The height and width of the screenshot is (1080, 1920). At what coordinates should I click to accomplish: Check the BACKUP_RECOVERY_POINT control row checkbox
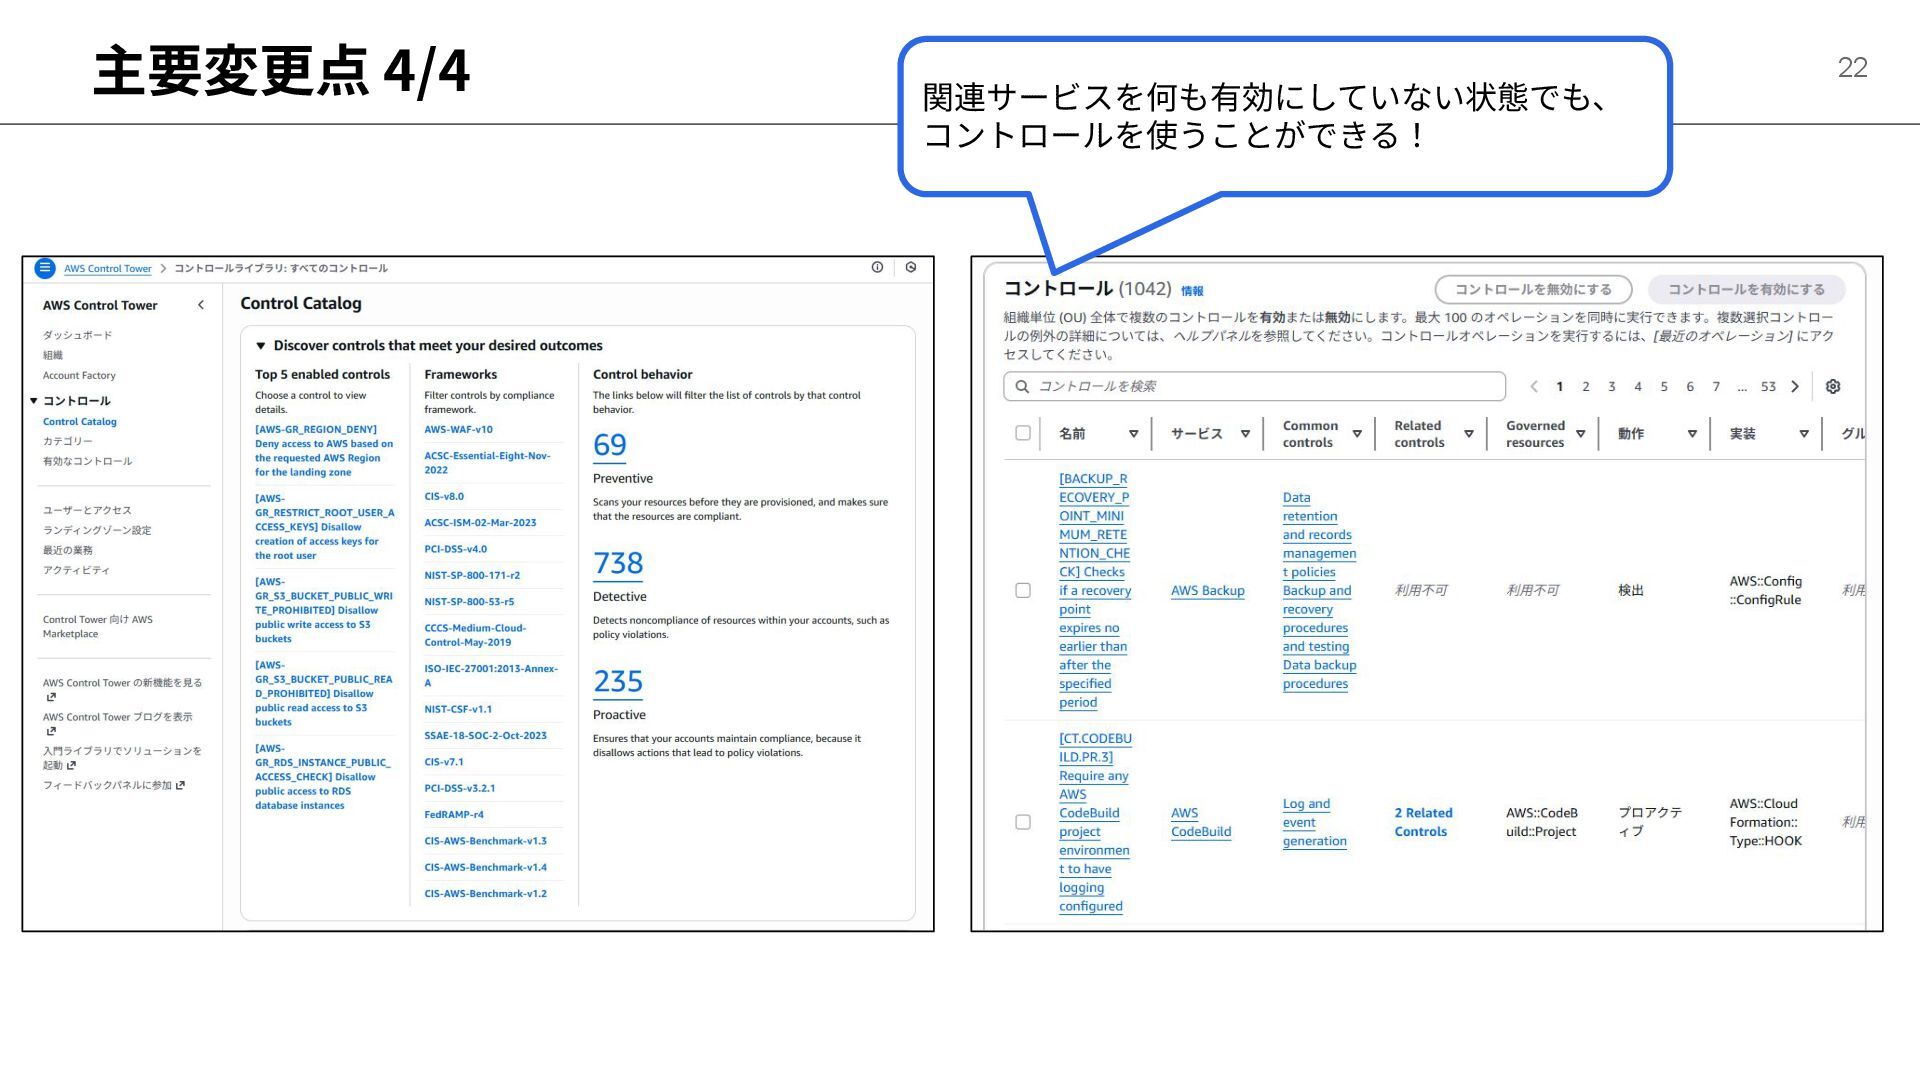1022,591
